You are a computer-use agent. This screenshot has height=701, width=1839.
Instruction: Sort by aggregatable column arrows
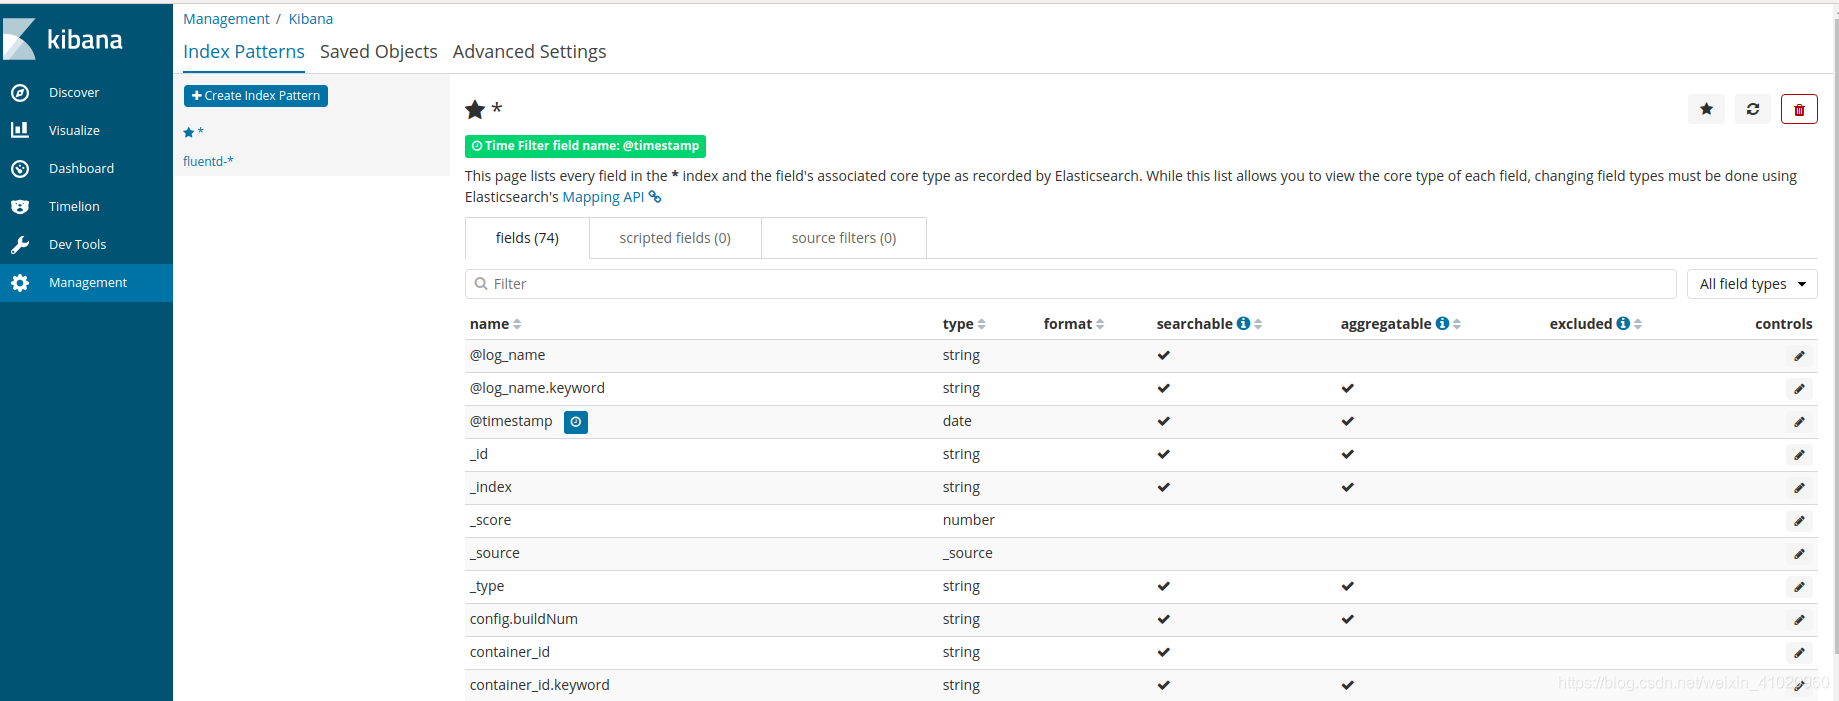point(1457,324)
